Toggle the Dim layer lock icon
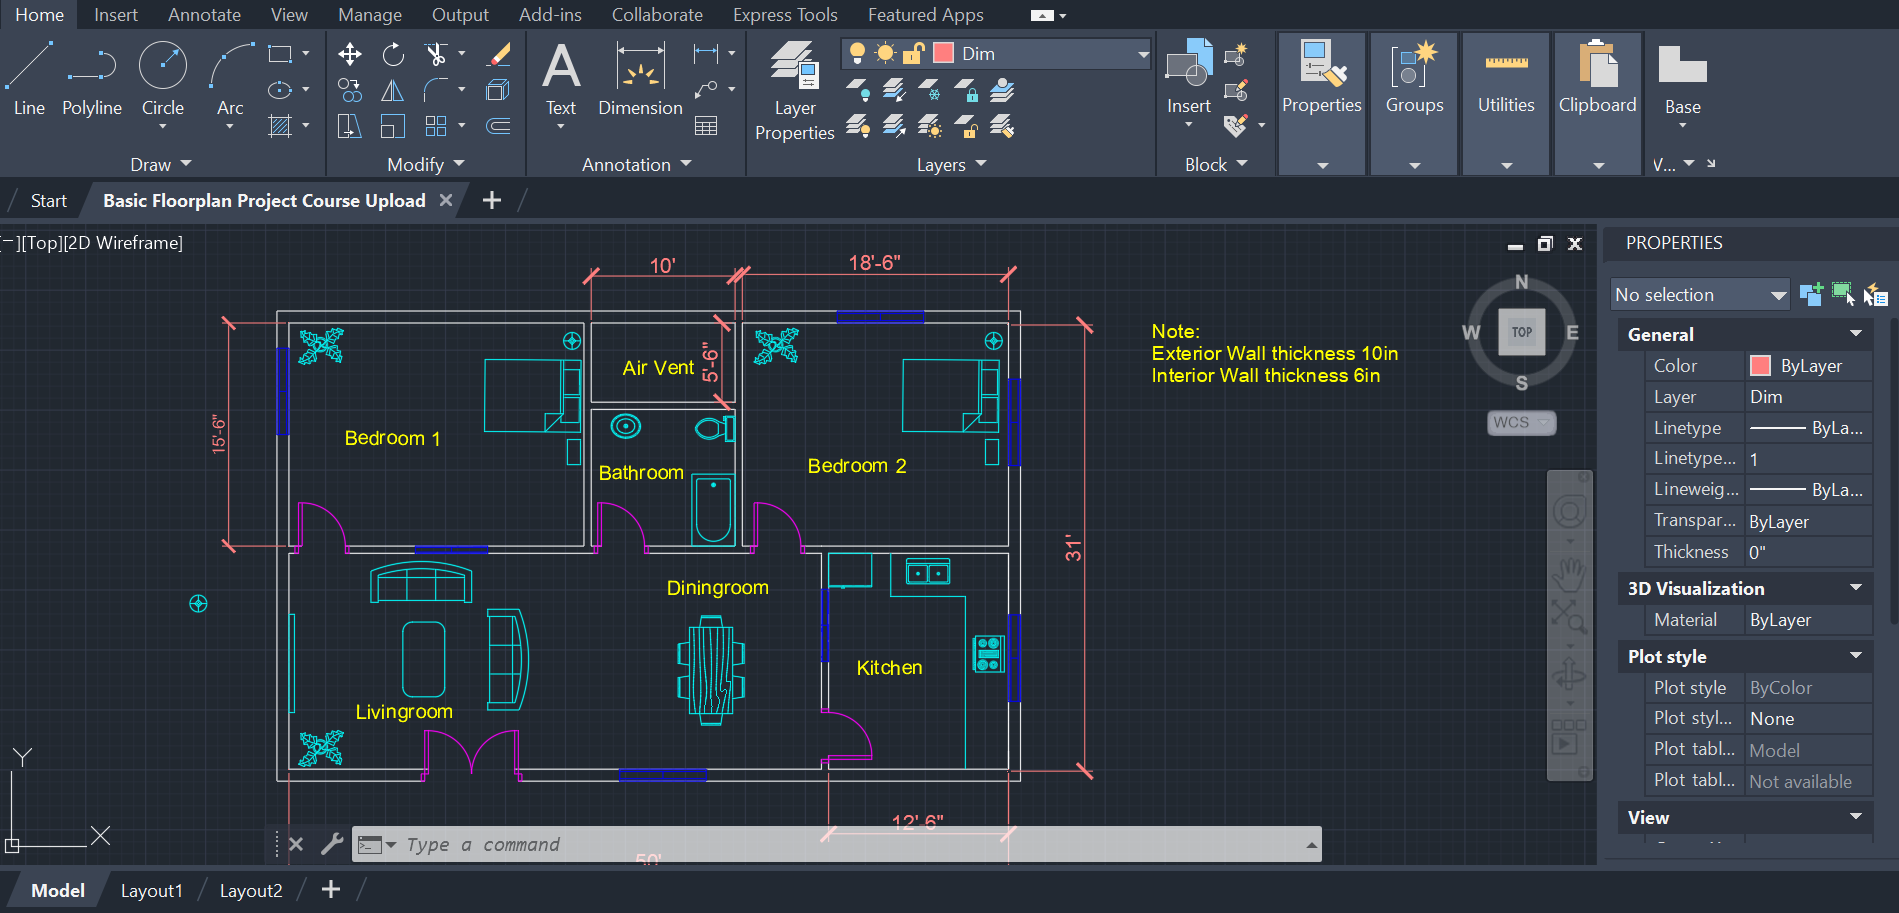The width and height of the screenshot is (1899, 913). point(913,53)
